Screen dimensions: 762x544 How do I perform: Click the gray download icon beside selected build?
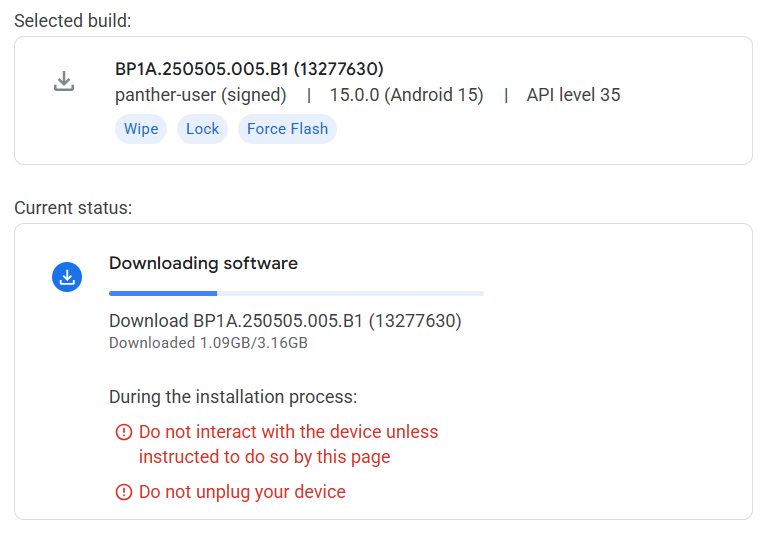(64, 82)
